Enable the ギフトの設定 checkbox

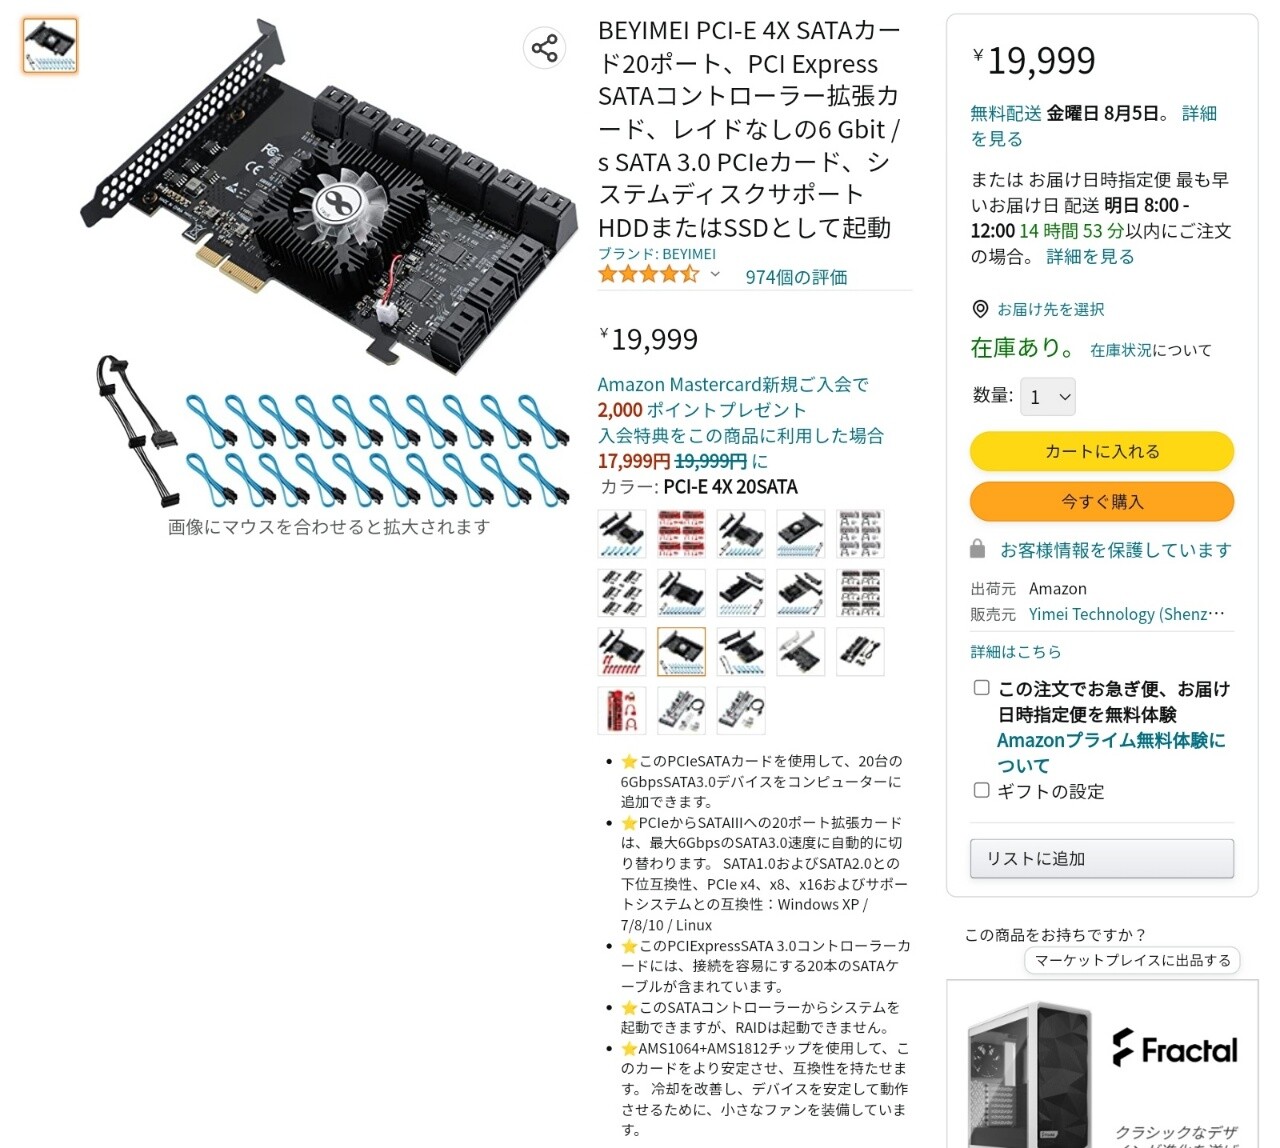tap(982, 790)
